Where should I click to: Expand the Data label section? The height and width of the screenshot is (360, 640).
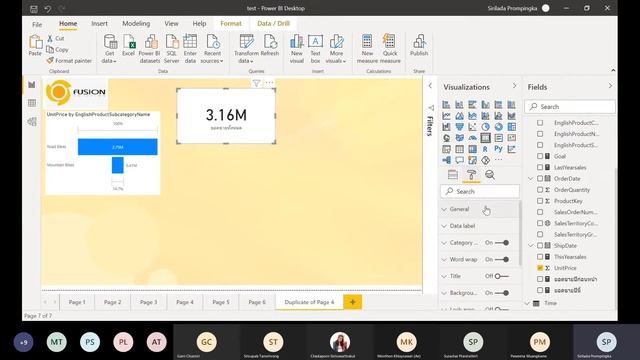[x=479, y=226]
